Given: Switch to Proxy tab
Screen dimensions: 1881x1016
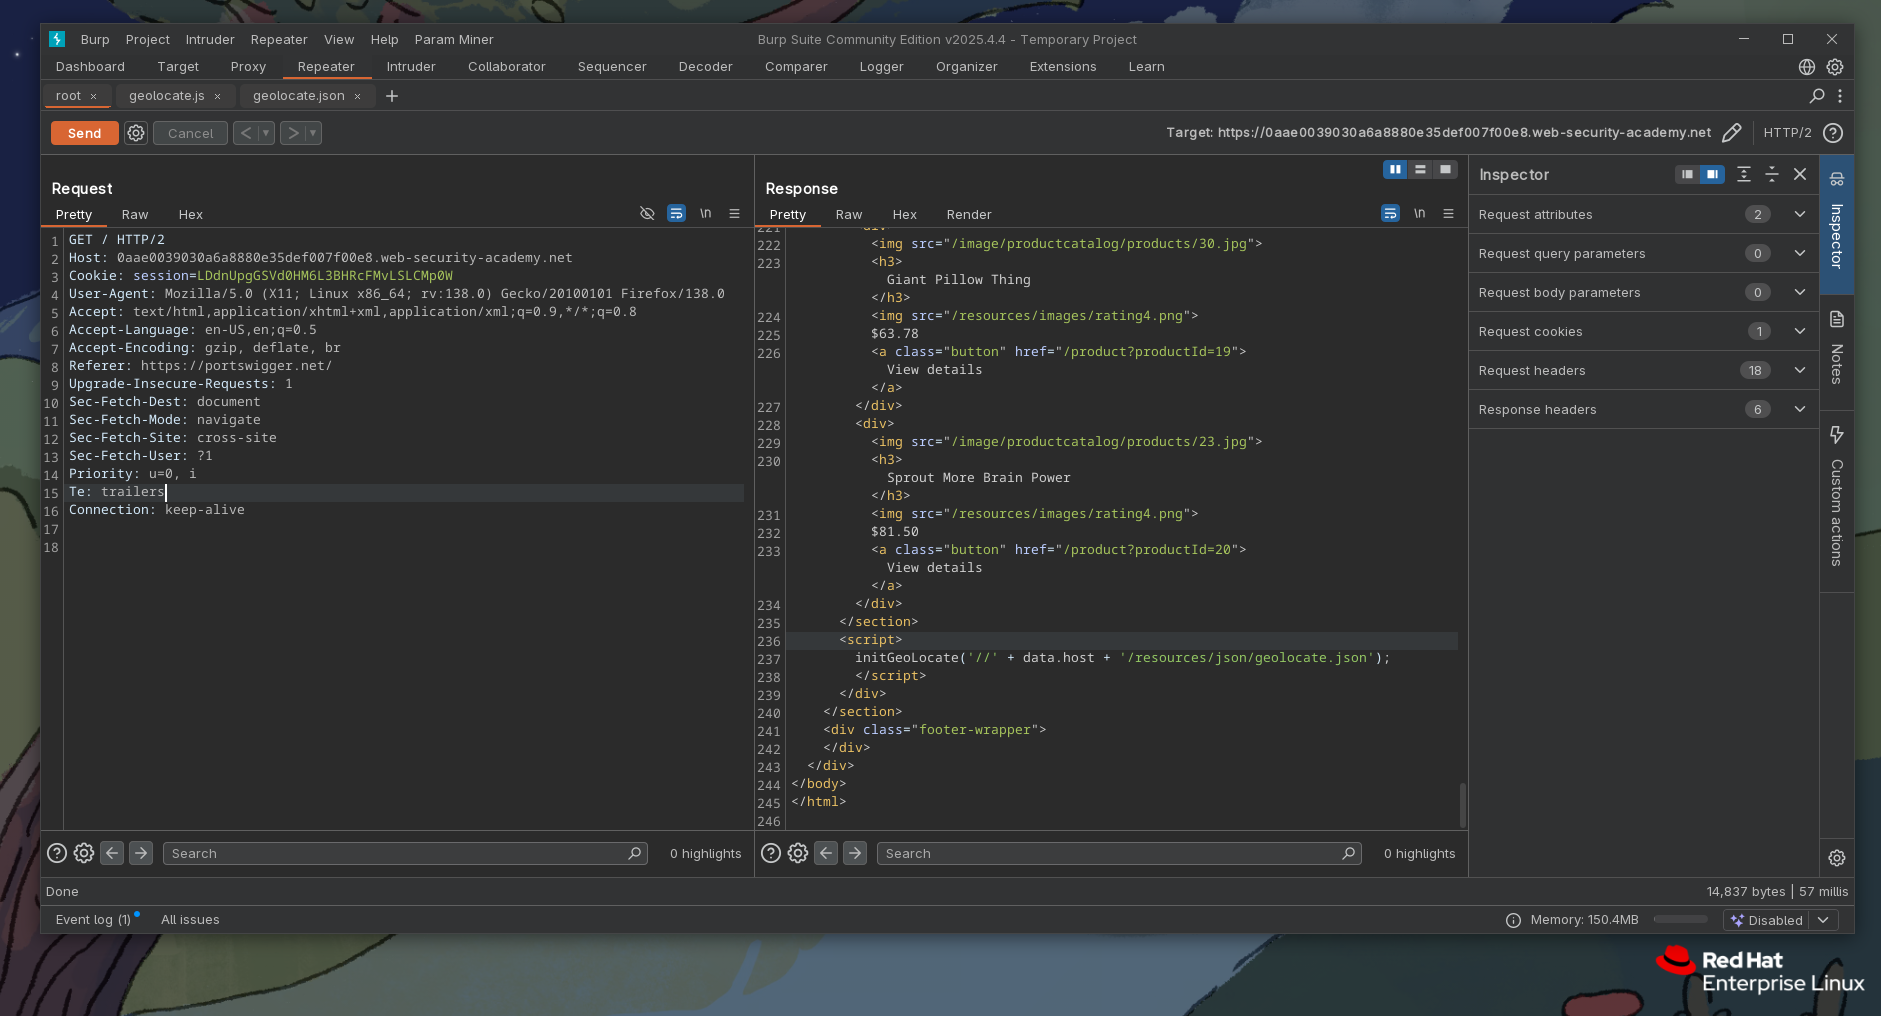Looking at the screenshot, I should pyautogui.click(x=248, y=67).
